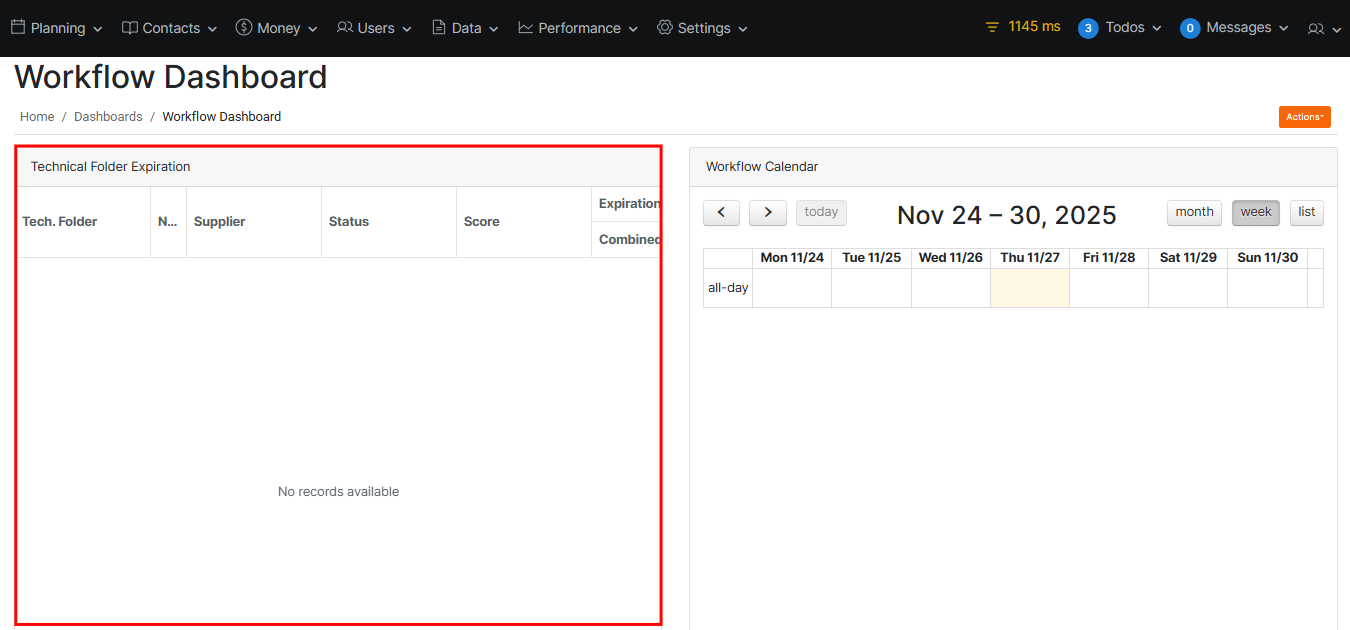Click the 1145 ms timing indicator
Image resolution: width=1350 pixels, height=630 pixels.
coord(1023,27)
